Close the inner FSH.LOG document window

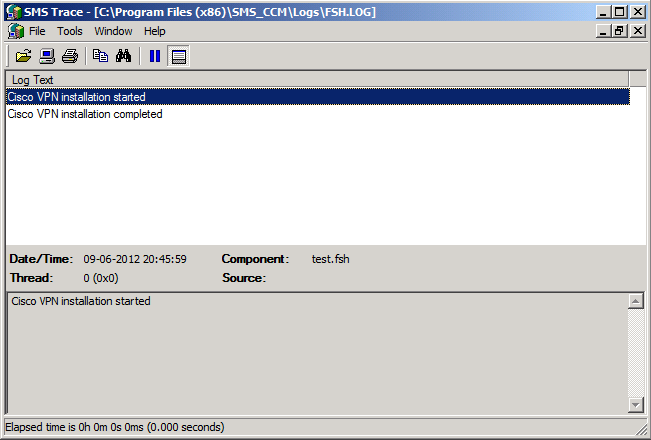[638, 31]
